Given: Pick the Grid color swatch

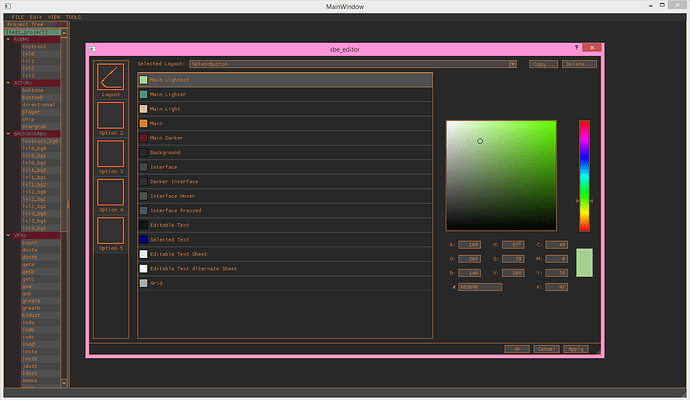Looking at the screenshot, I should 143,283.
